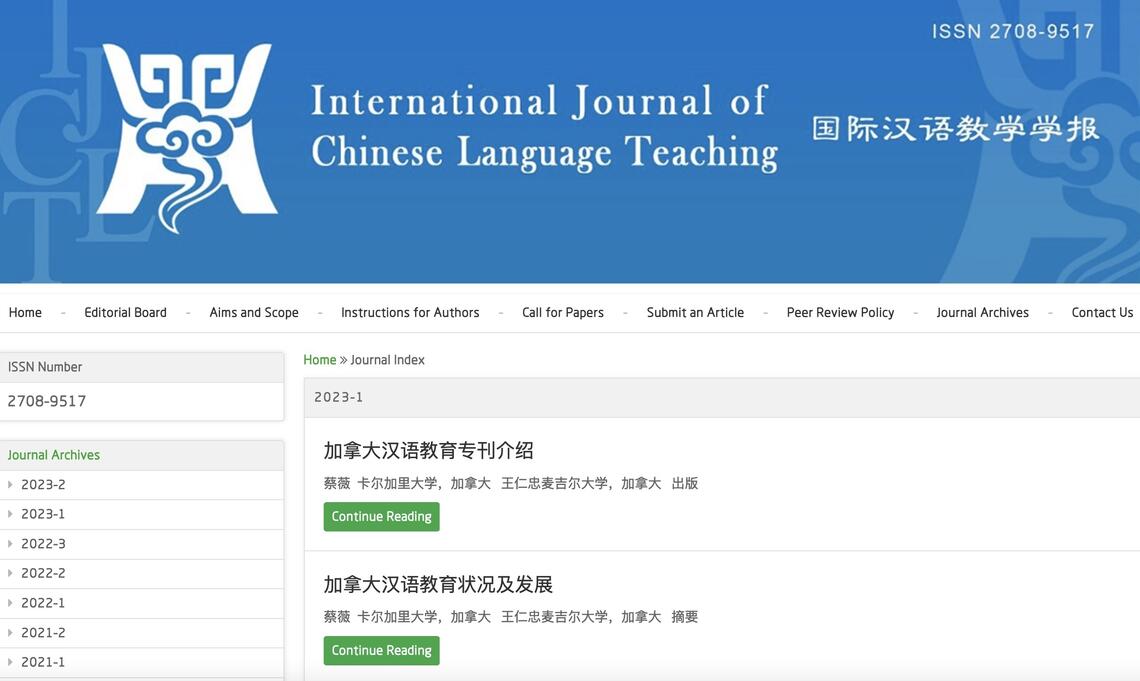Open the 加拿大汉语教育状况及发展 article title

point(438,585)
